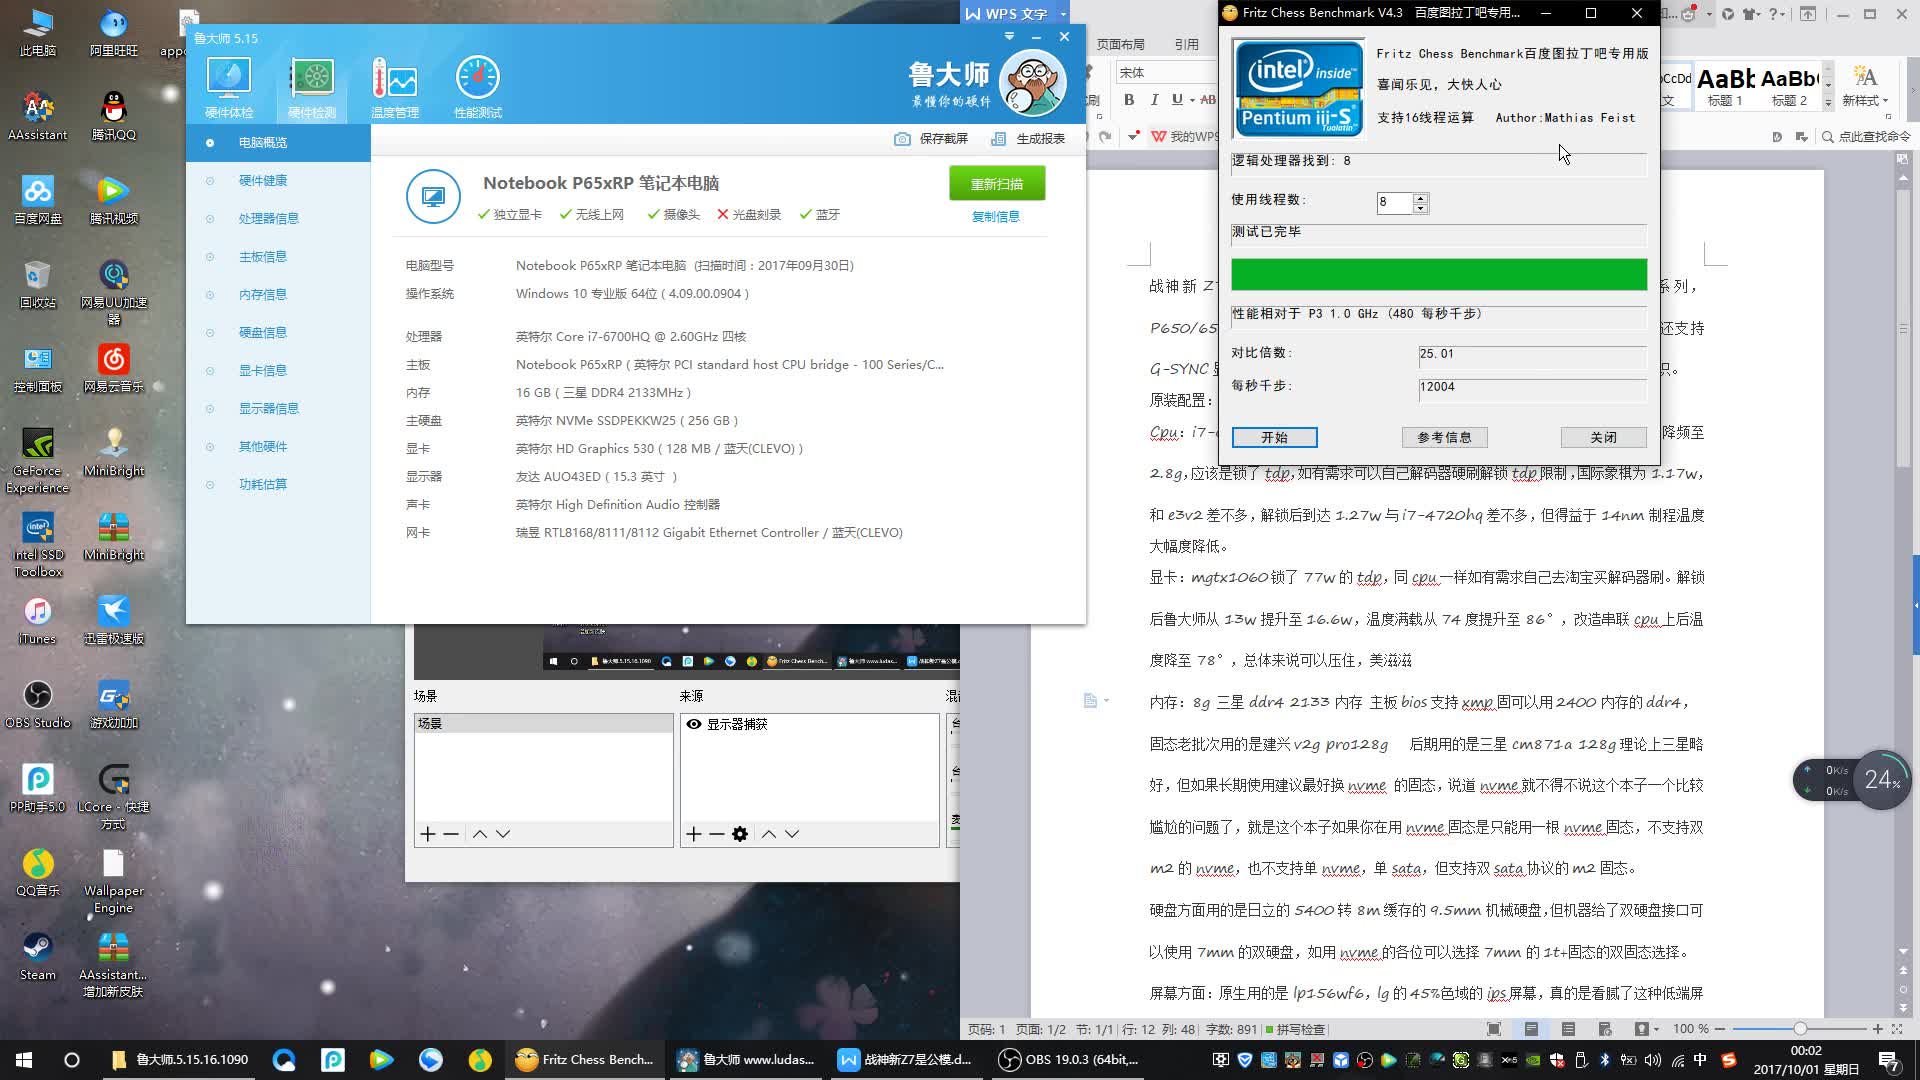
Task: Open Steam desktop icon
Action: (38, 956)
